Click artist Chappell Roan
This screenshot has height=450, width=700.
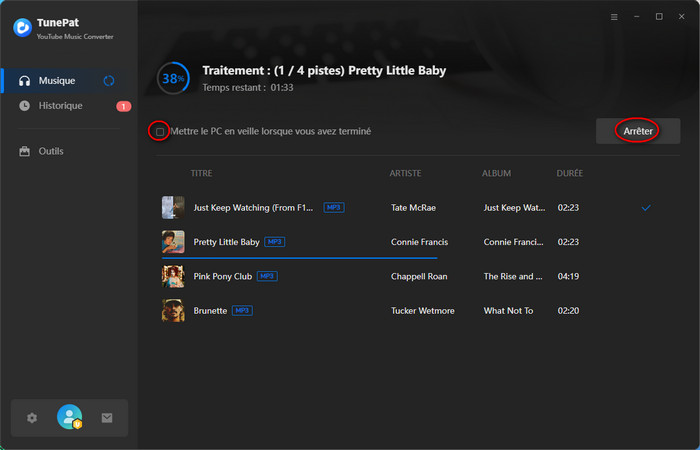pyautogui.click(x=419, y=276)
